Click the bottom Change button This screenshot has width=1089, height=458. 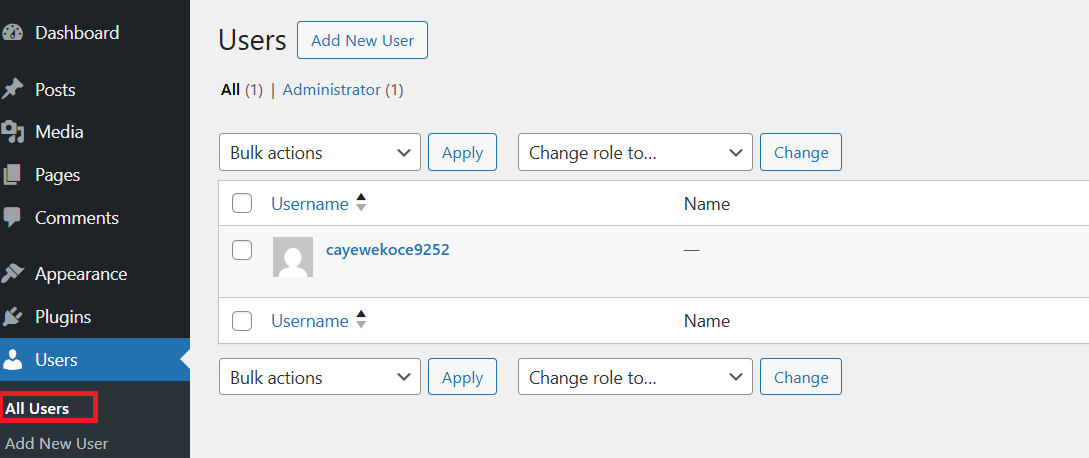point(801,377)
